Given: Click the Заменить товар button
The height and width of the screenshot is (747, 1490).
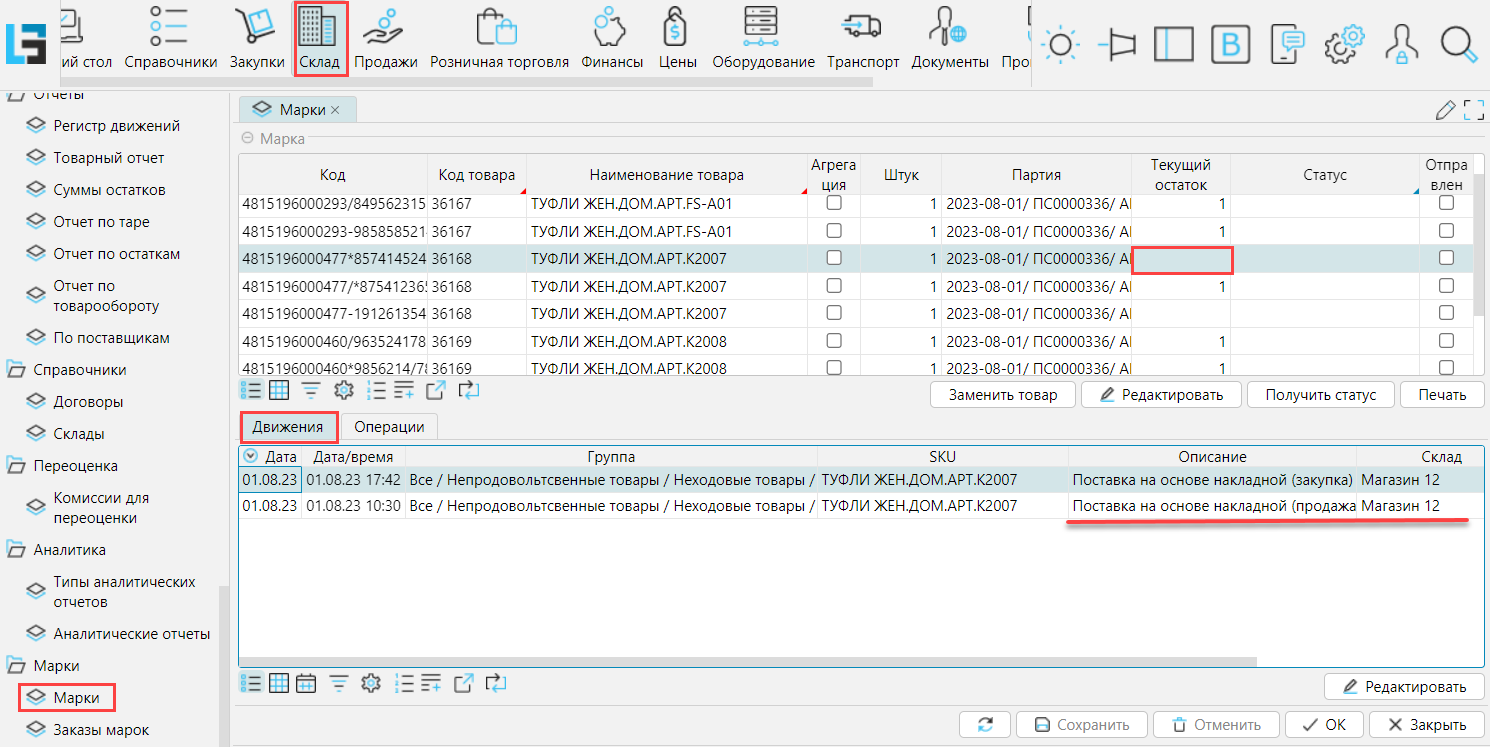Looking at the screenshot, I should (x=1002, y=394).
